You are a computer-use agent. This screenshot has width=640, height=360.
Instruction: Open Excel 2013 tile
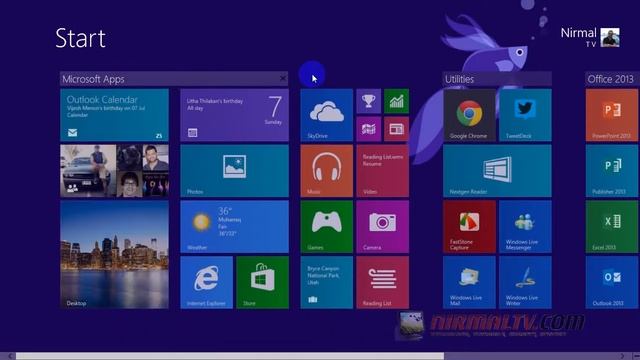612,227
